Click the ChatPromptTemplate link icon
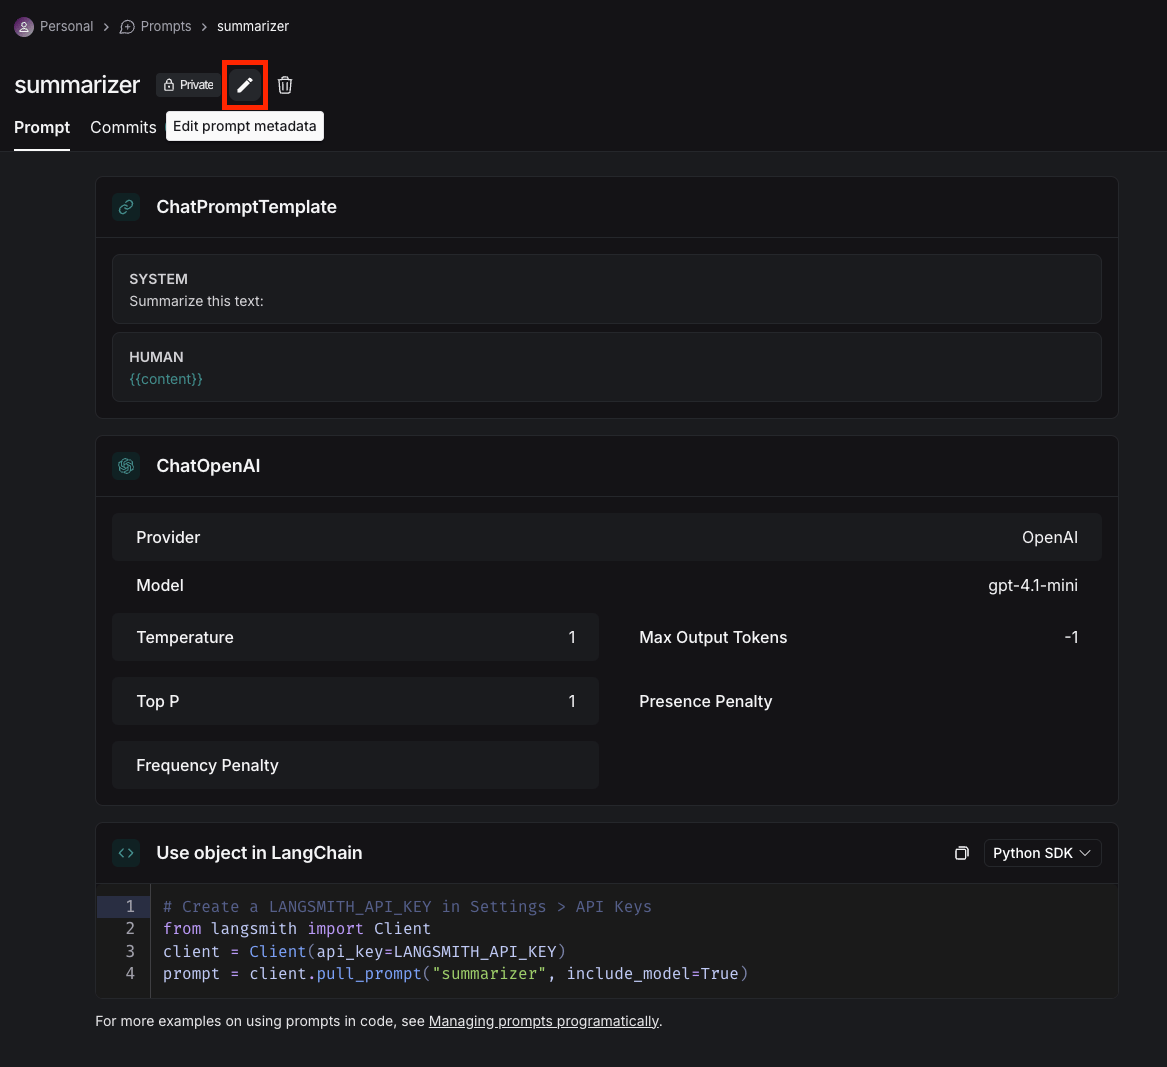This screenshot has height=1067, width=1167. (x=126, y=207)
